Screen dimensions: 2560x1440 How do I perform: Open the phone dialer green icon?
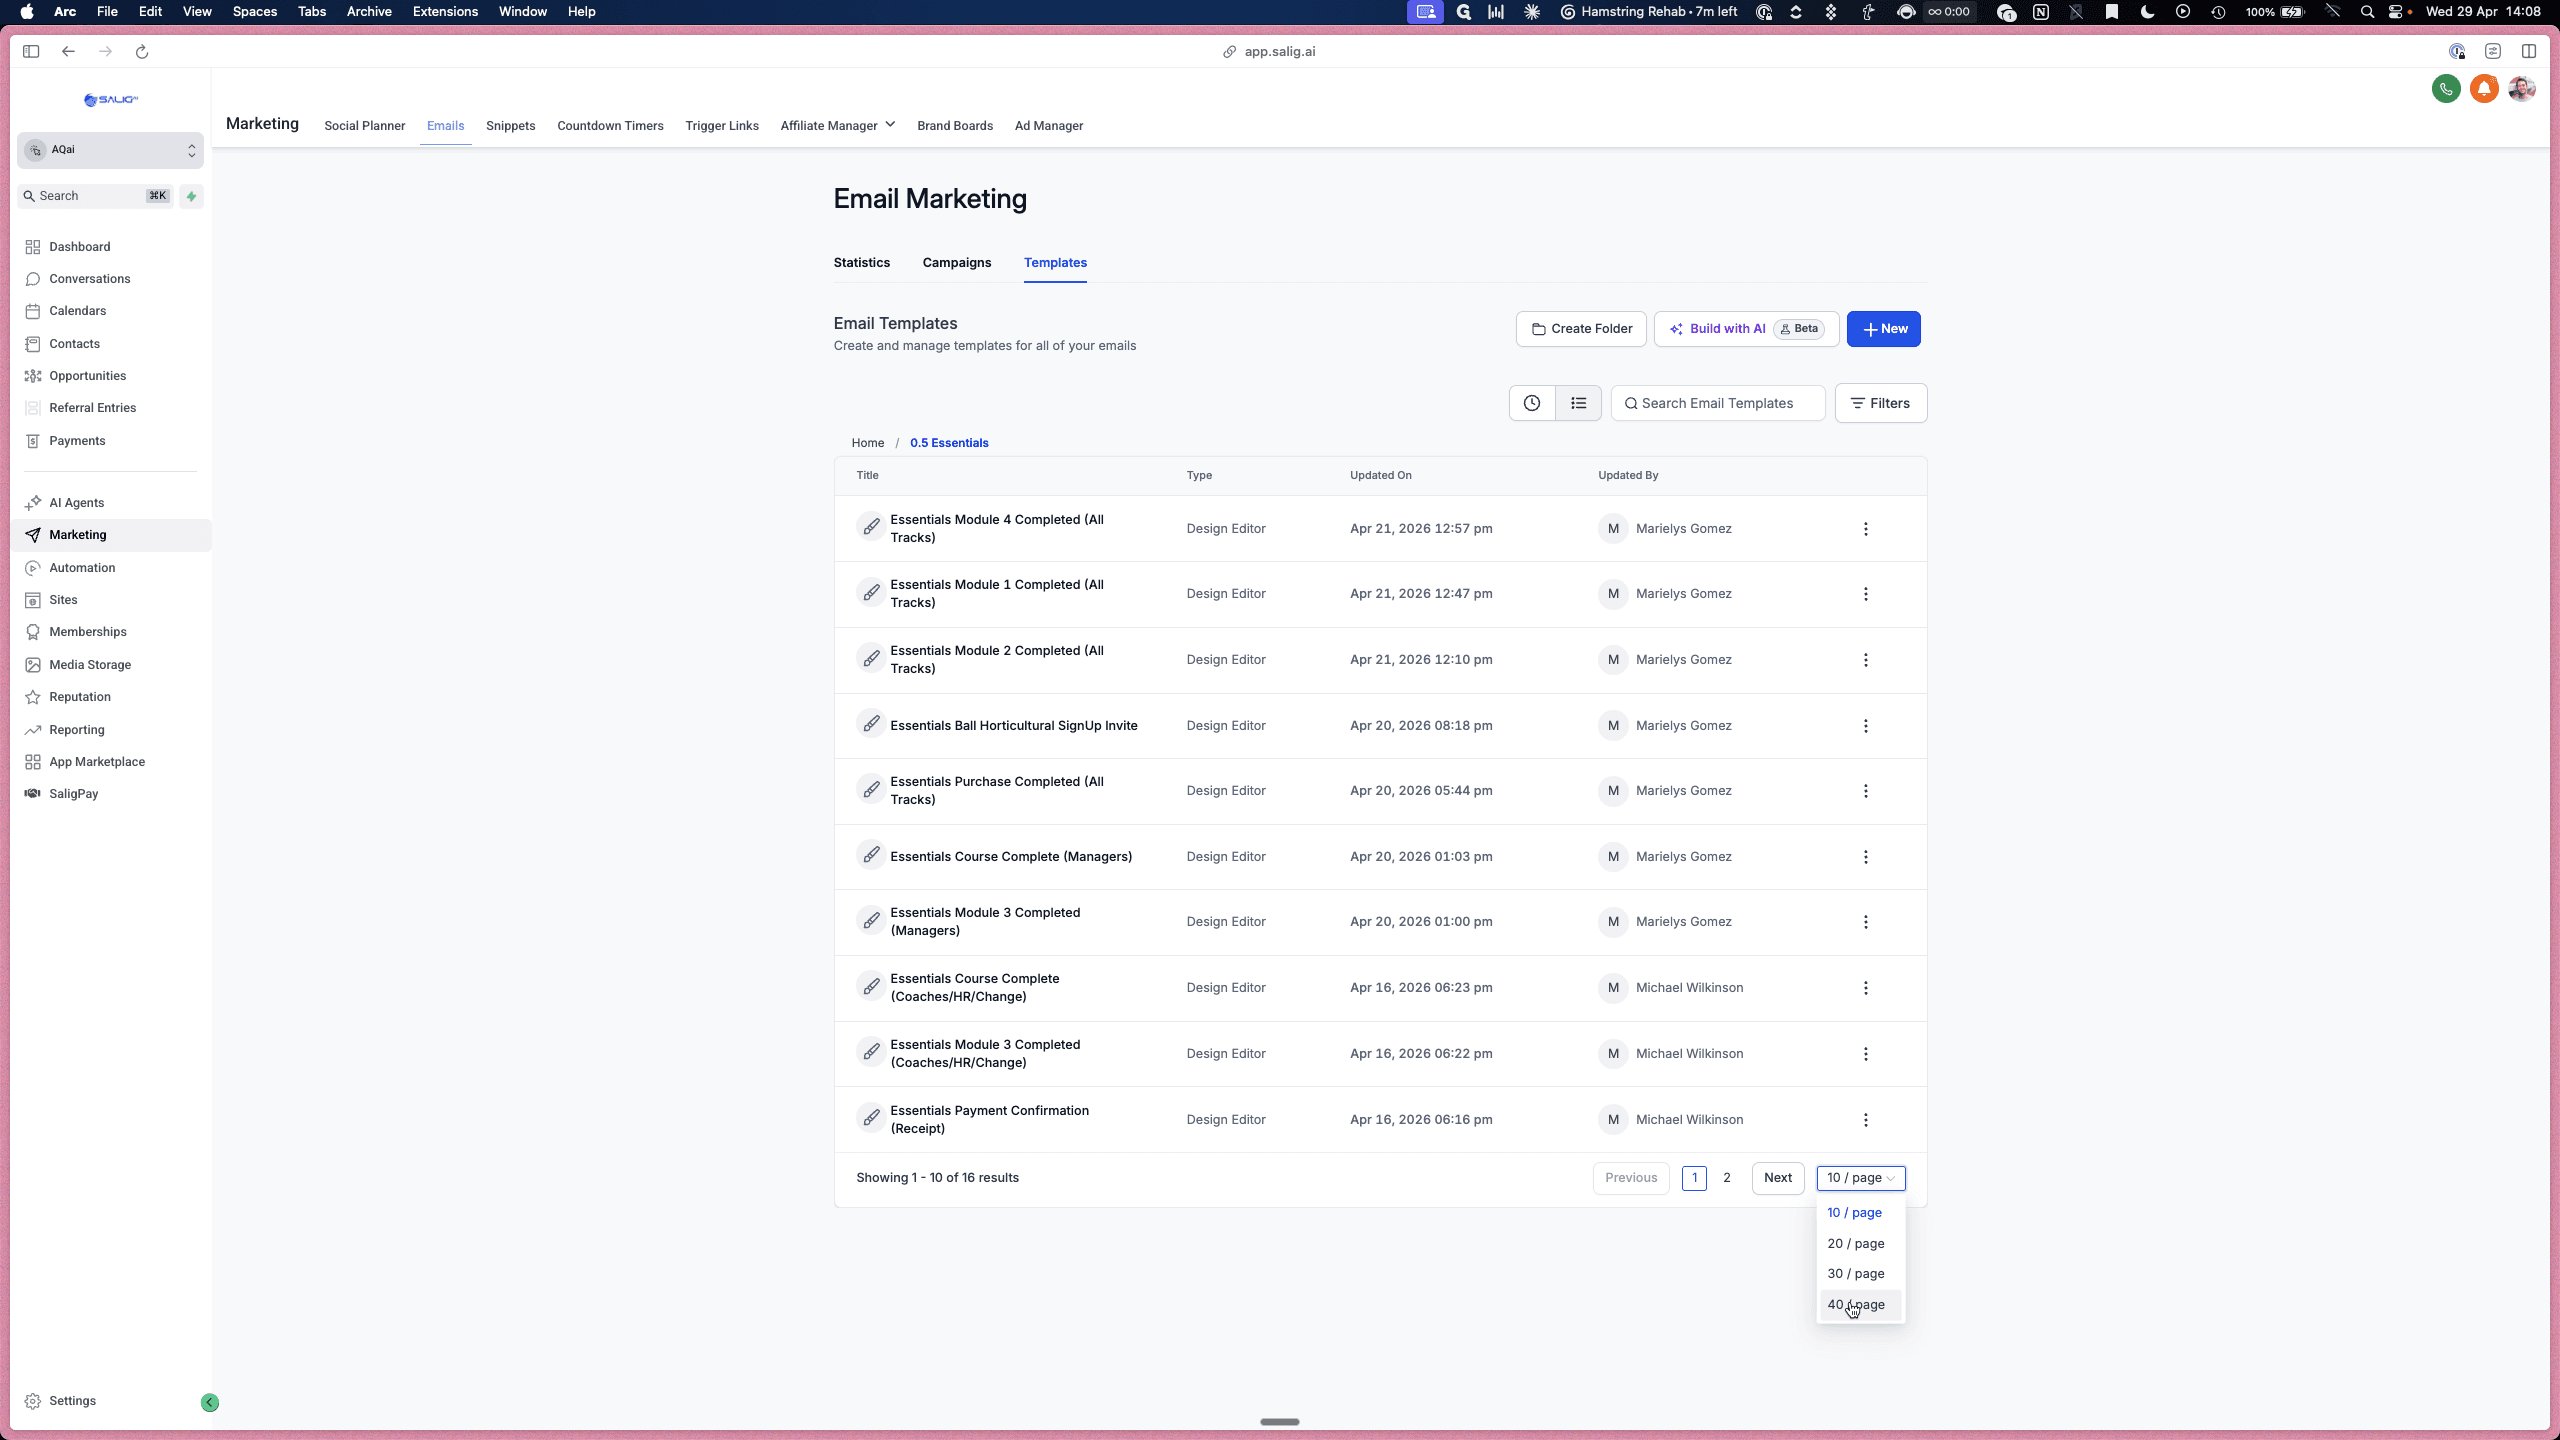pos(2446,89)
